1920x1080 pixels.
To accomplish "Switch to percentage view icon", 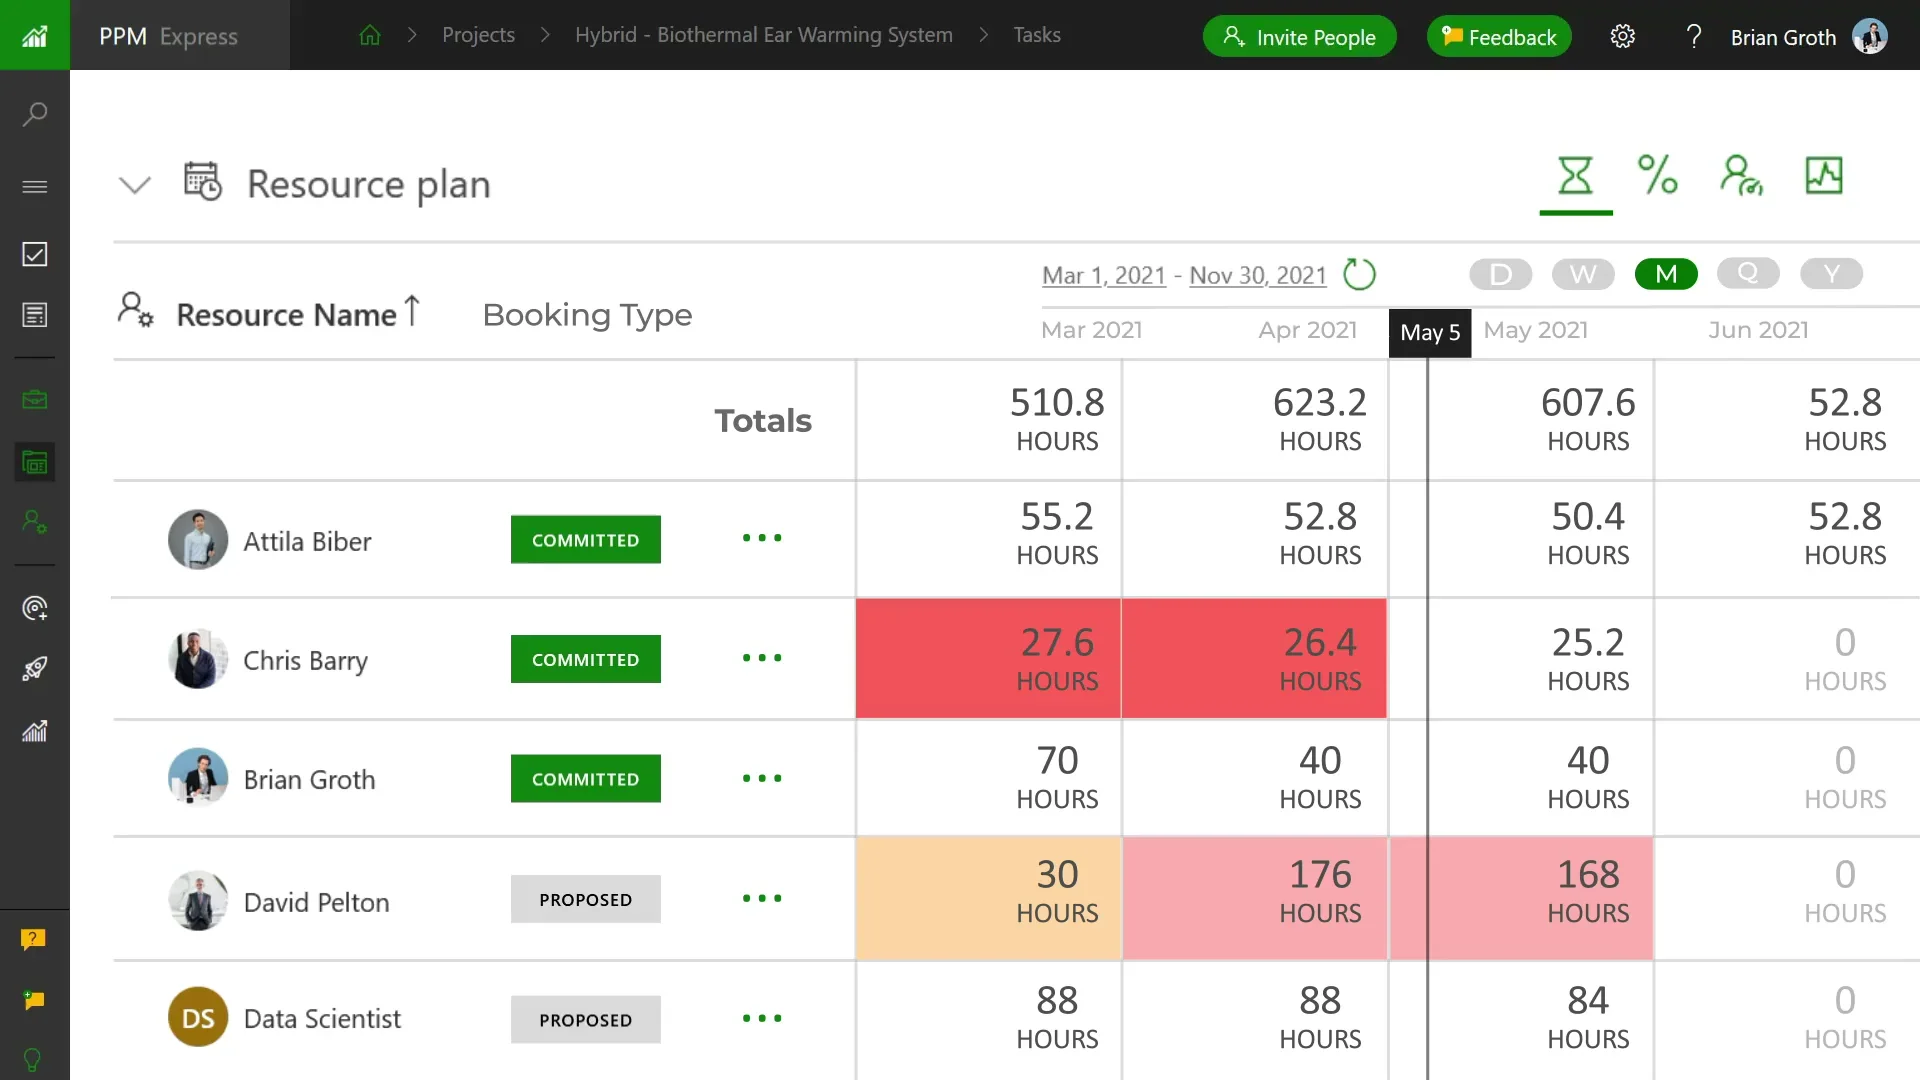I will click(x=1657, y=176).
